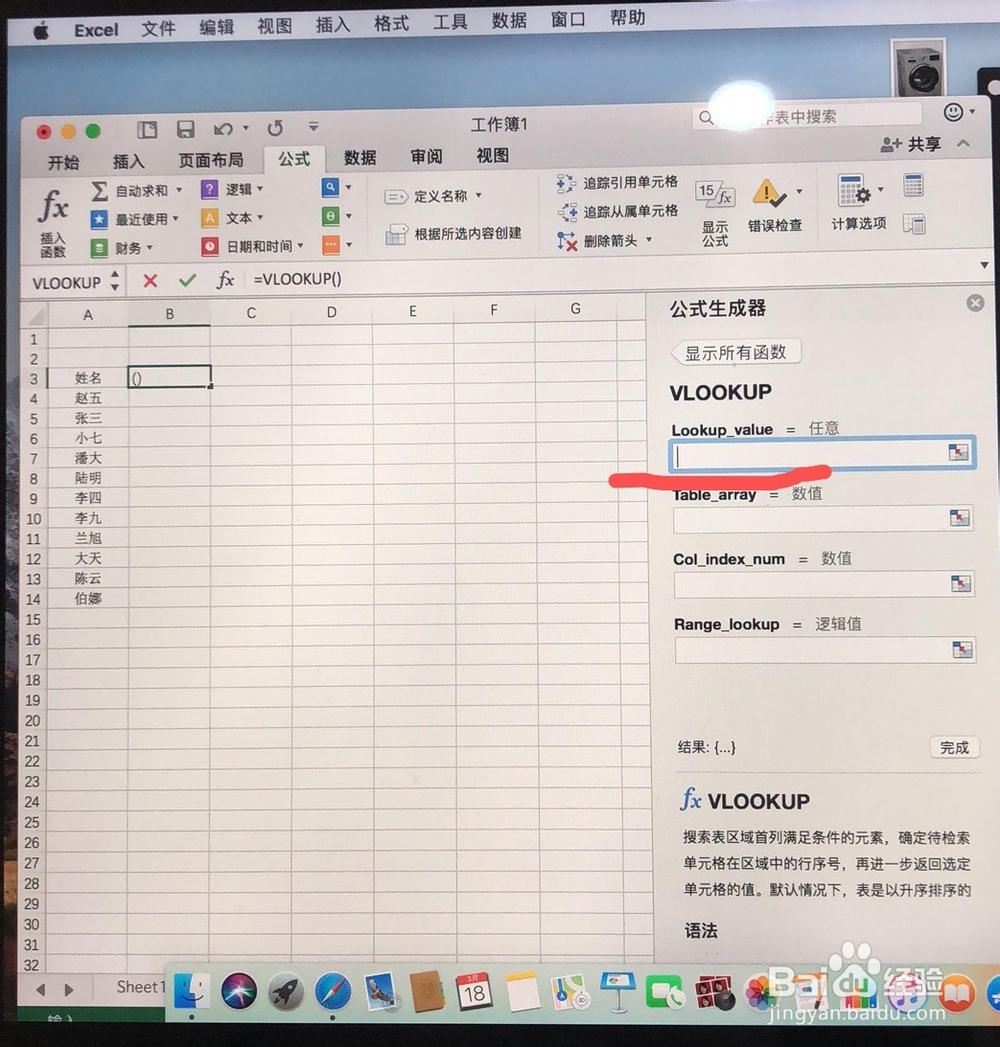Screen dimensions: 1000x1047
Task: Click Show All Functions (显示所有函数) button
Action: pos(736,353)
